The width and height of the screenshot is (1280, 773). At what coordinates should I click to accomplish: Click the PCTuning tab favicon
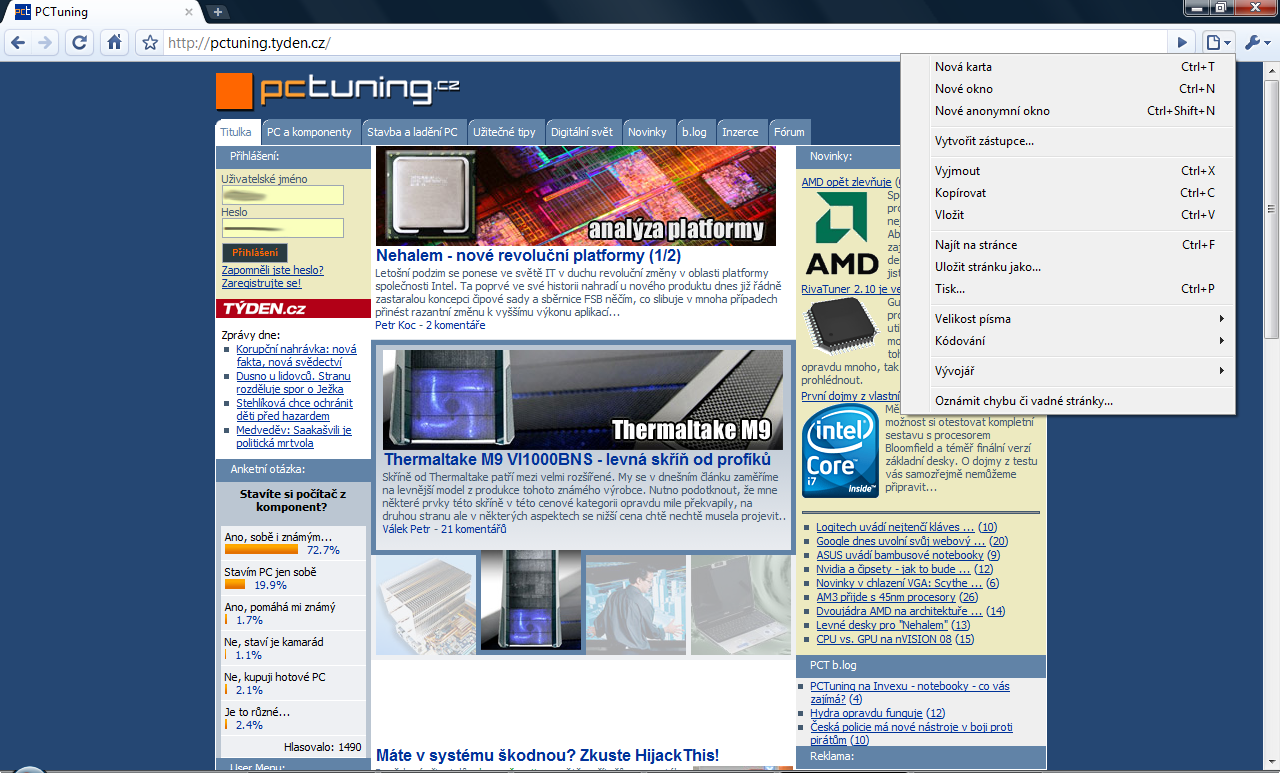tap(23, 12)
